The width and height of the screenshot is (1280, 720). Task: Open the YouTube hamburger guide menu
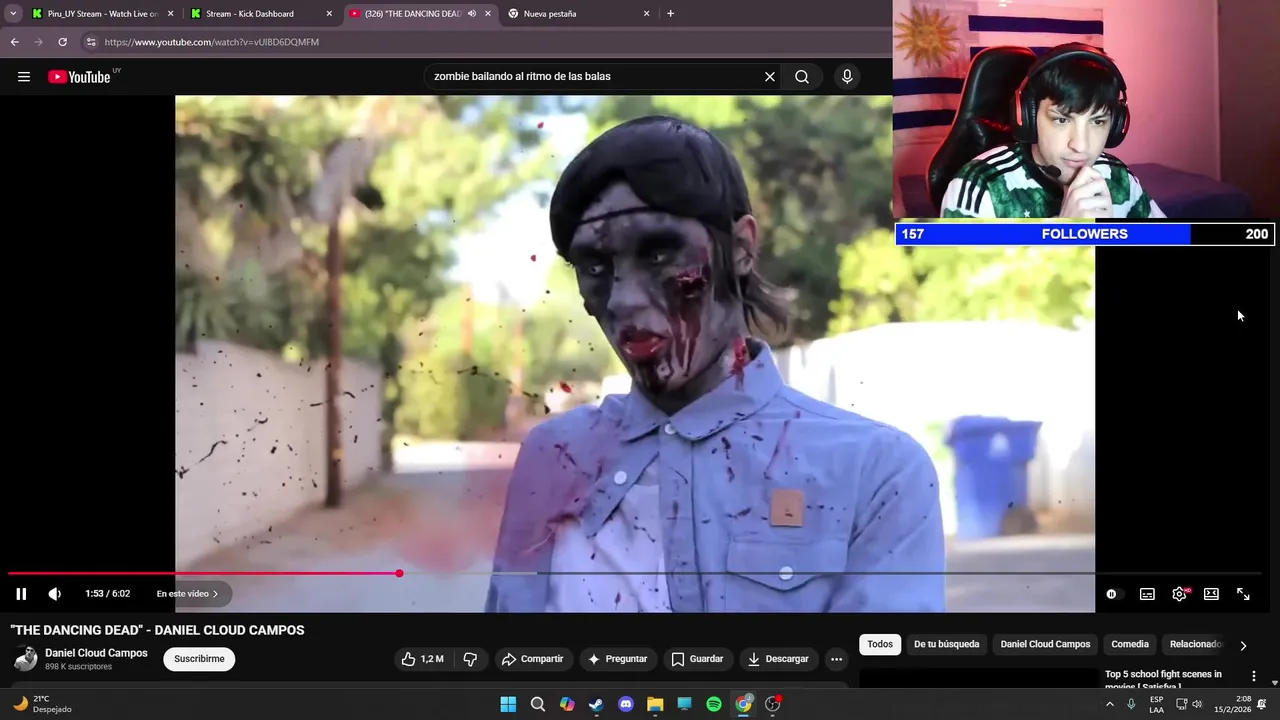(24, 77)
